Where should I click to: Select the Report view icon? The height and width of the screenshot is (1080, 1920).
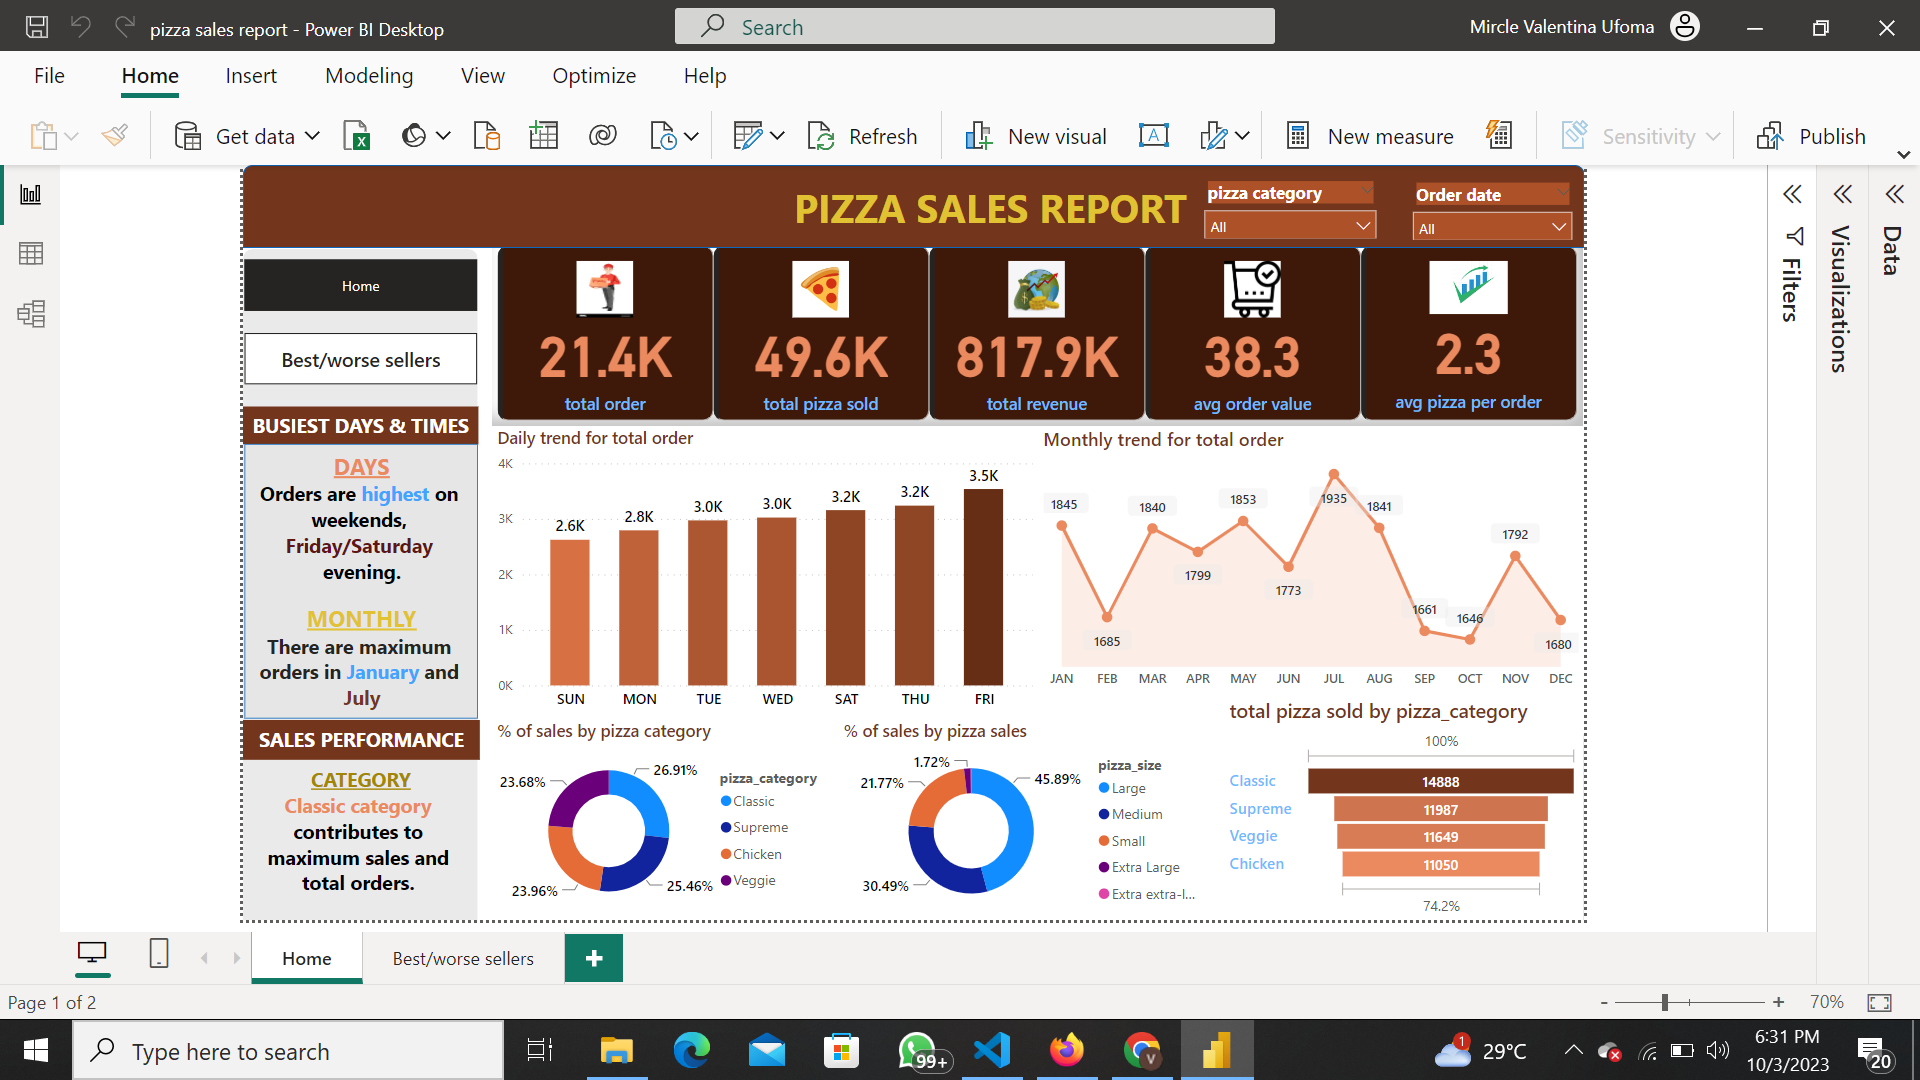(30, 194)
